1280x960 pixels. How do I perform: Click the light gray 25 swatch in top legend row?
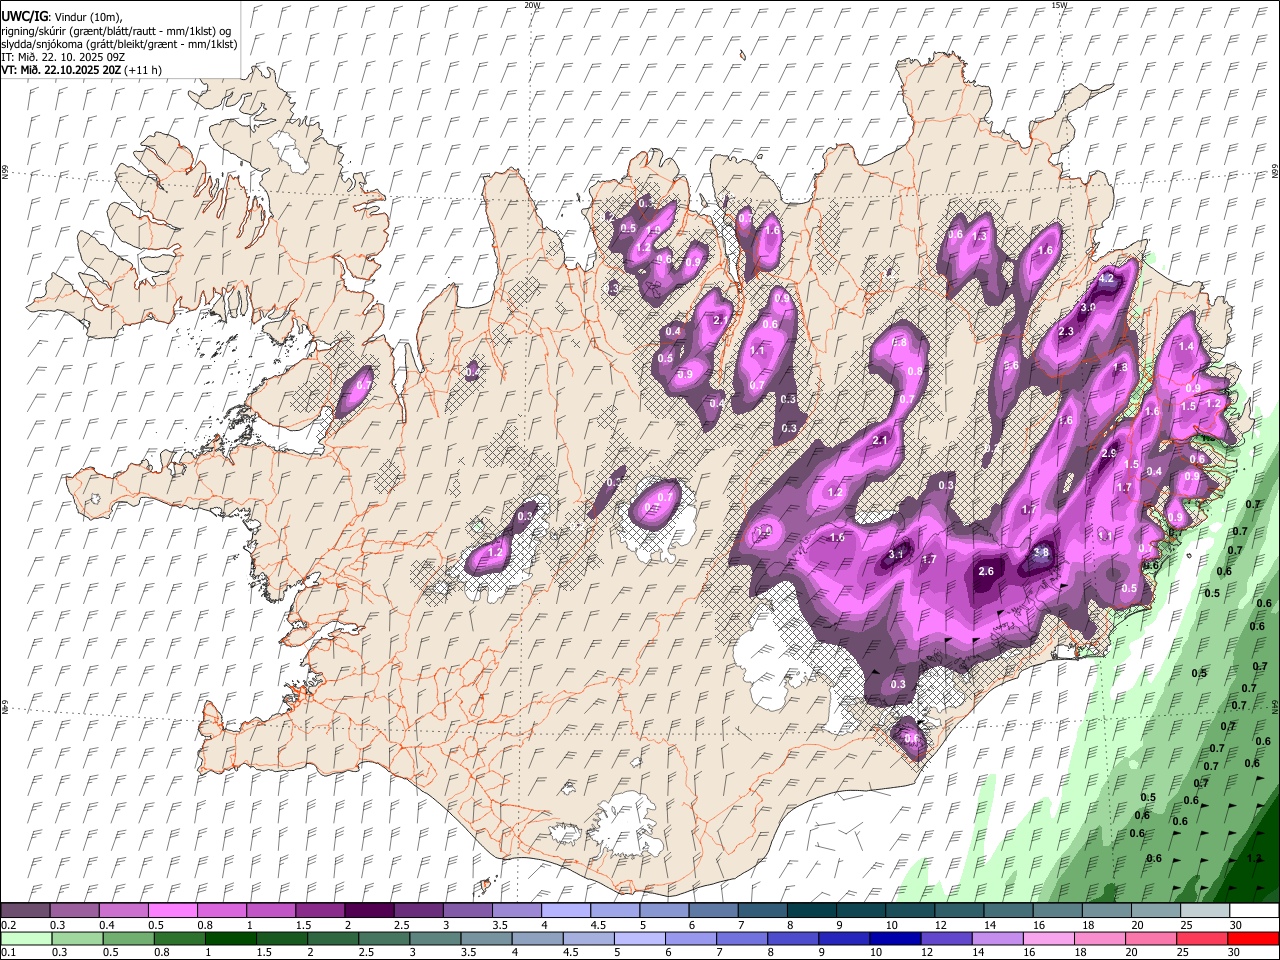(x=1205, y=911)
